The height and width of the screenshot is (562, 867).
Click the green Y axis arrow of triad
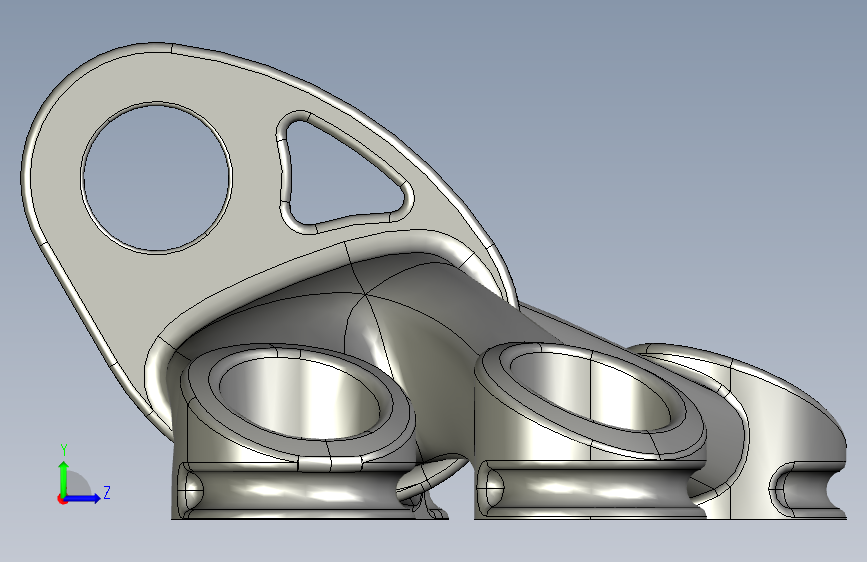coord(64,477)
